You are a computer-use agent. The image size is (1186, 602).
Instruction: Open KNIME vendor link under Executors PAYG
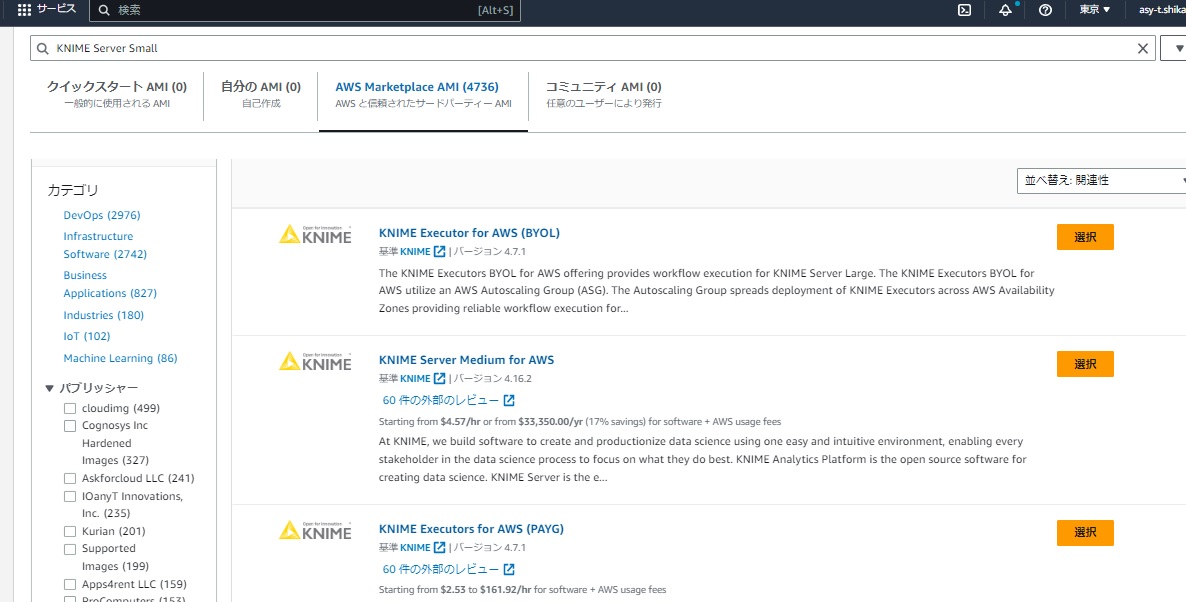(x=415, y=547)
